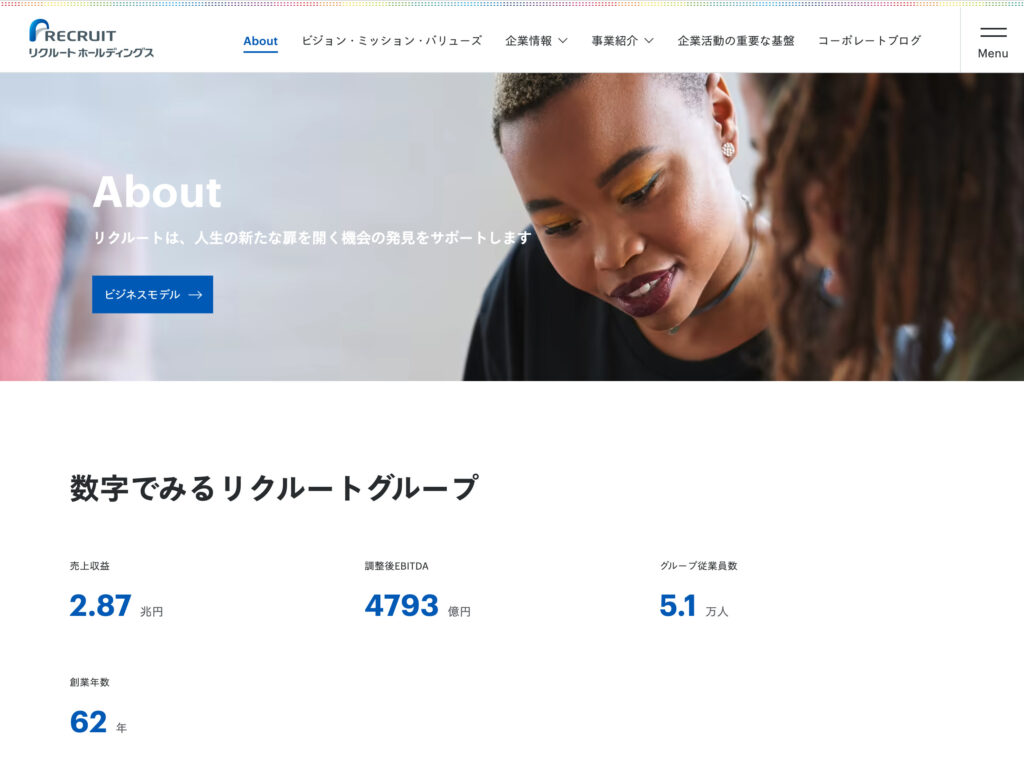The width and height of the screenshot is (1024, 763).
Task: Click the 事業紹介 menu label
Action: (x=615, y=41)
